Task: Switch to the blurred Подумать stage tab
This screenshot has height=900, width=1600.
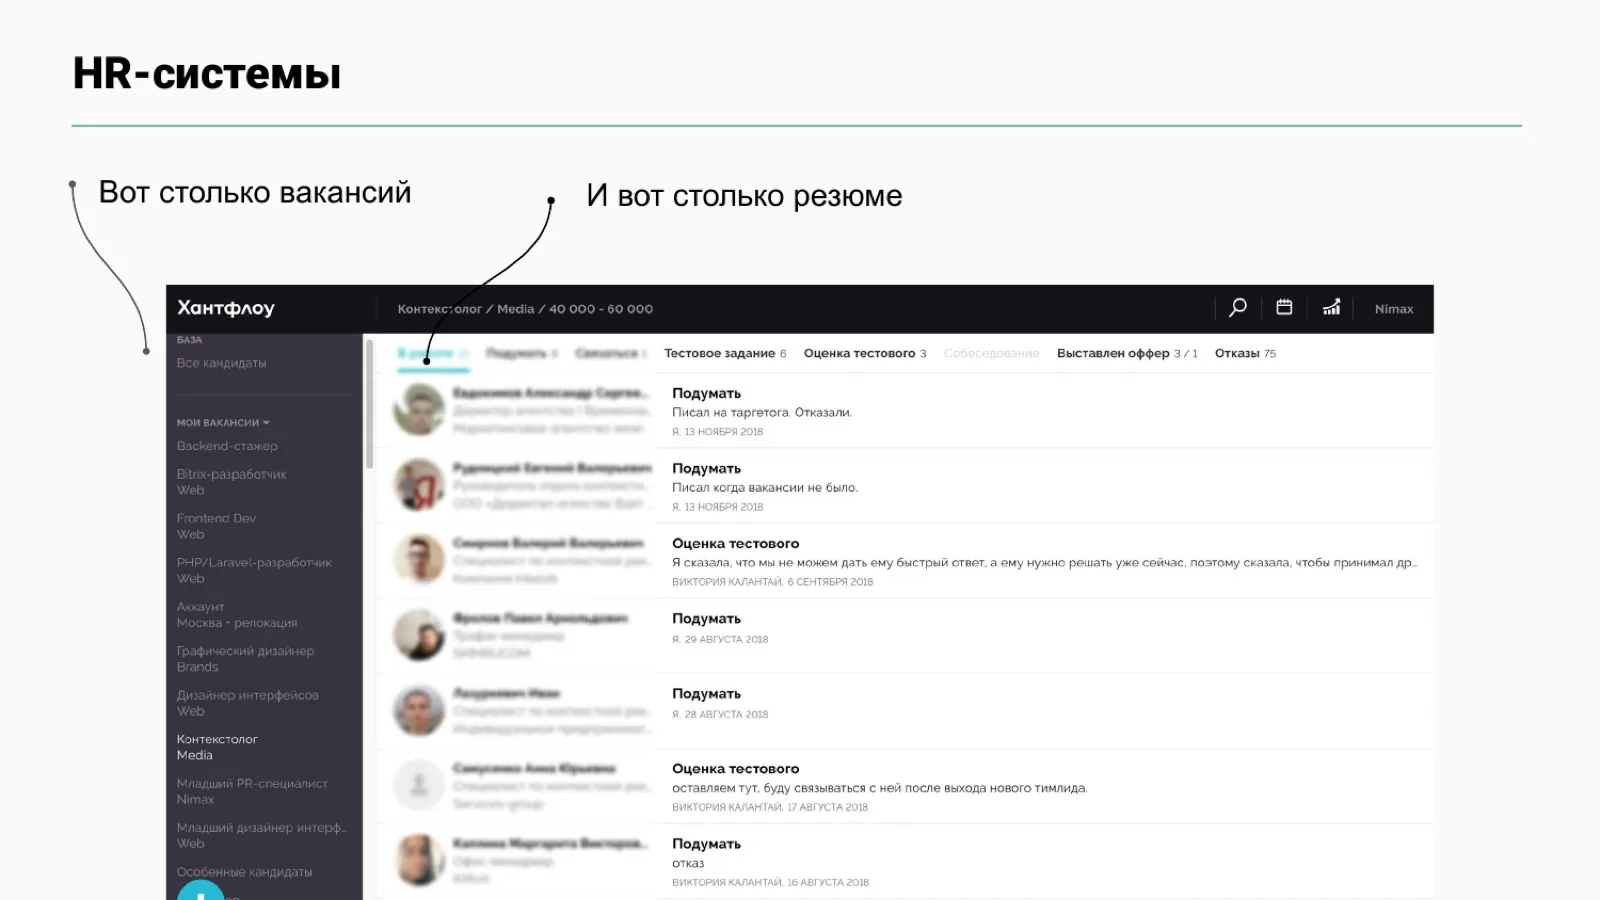Action: click(521, 353)
